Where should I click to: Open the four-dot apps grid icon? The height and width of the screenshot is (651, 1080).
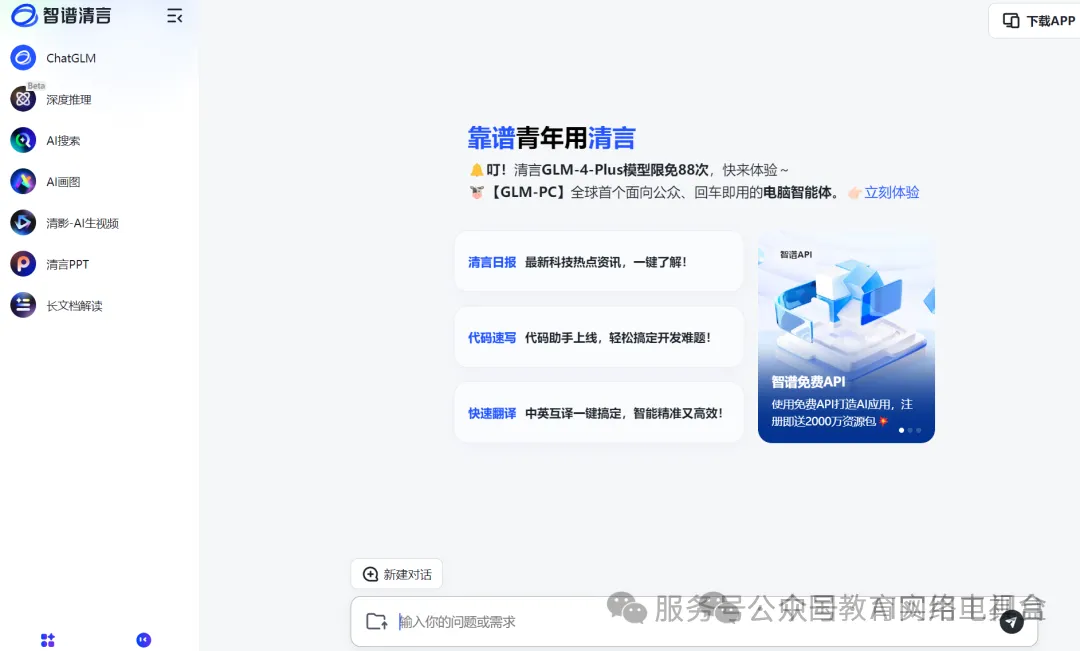coord(48,640)
